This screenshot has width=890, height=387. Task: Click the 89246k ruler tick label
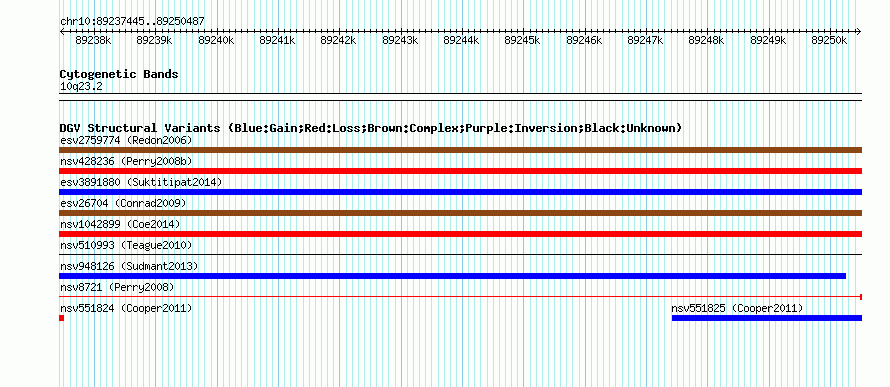coord(584,40)
